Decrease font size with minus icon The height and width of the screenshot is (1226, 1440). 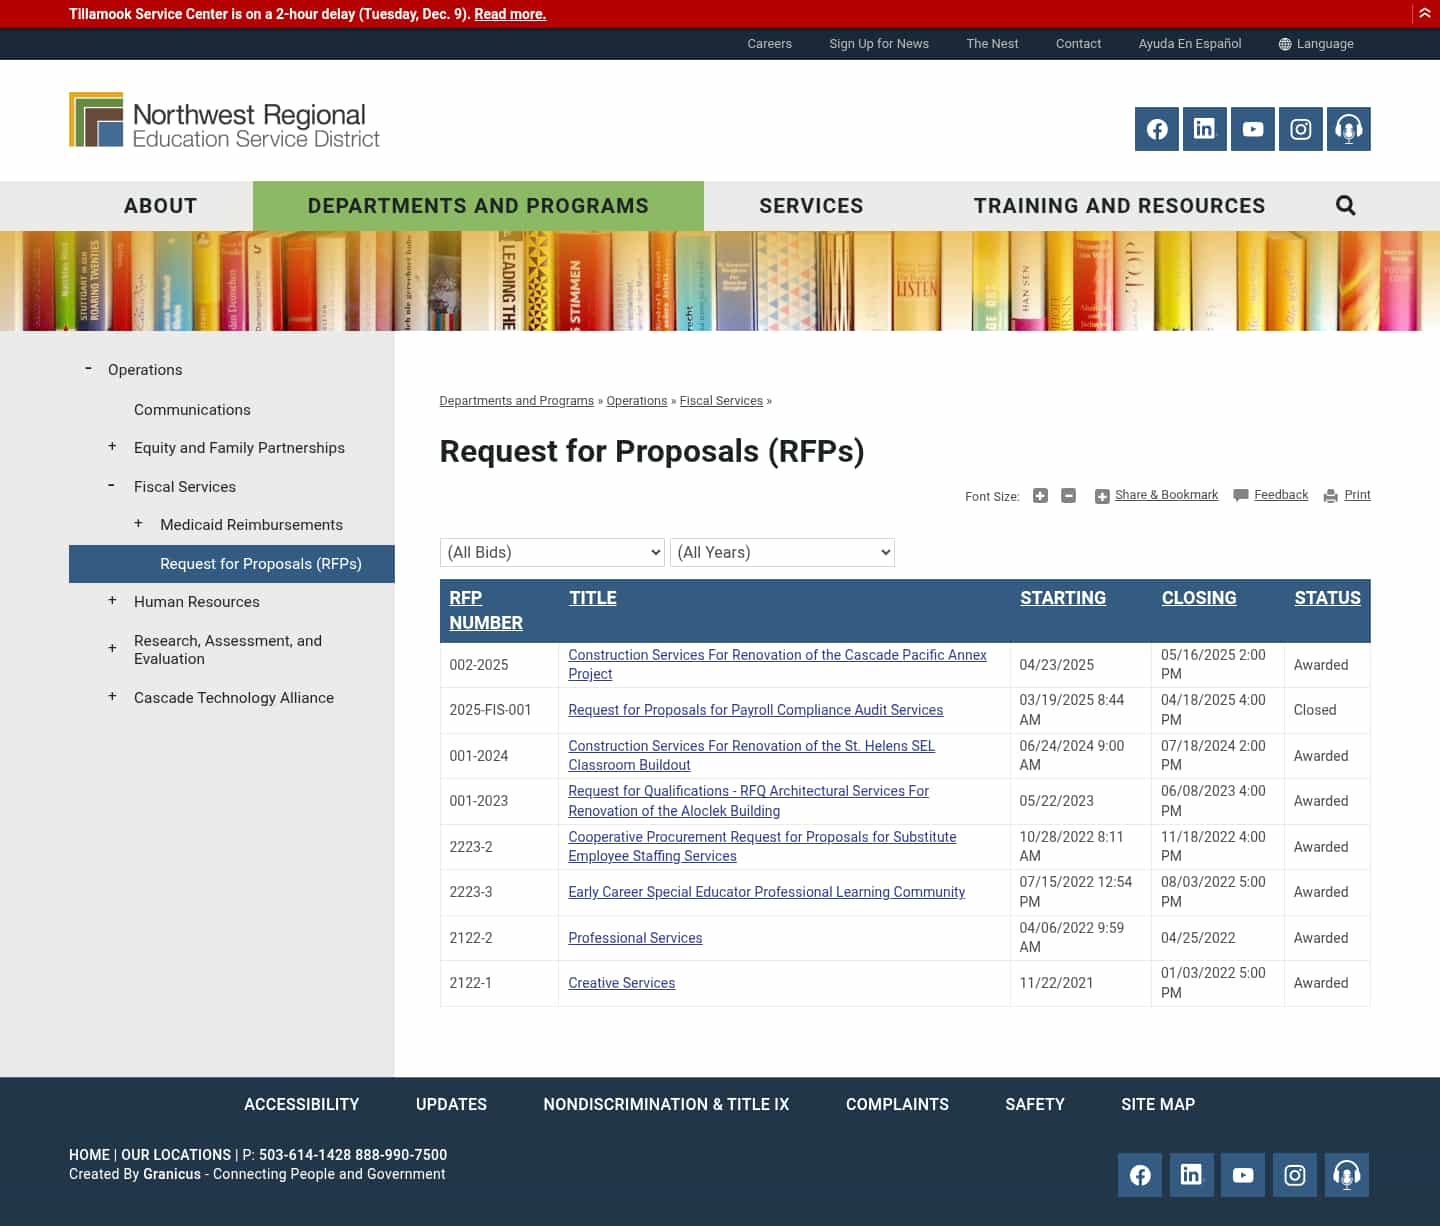(1068, 496)
